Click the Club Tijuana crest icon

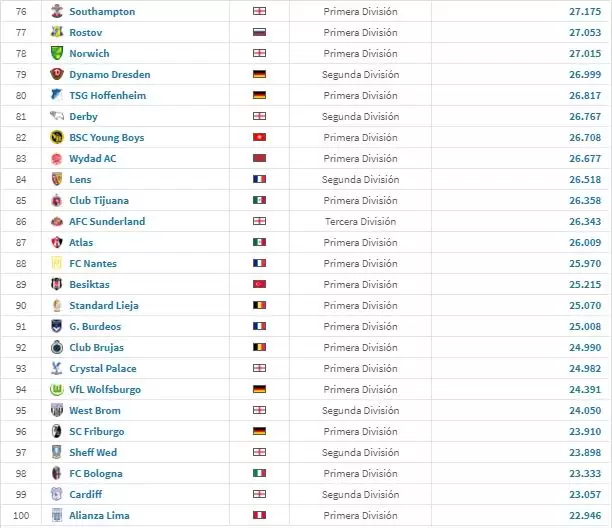[x=56, y=200]
